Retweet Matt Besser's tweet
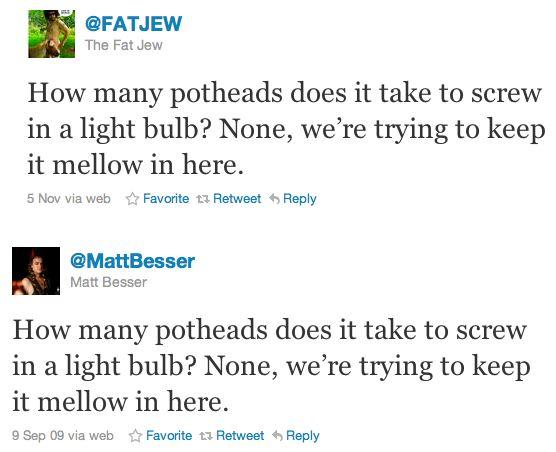556x452 pixels. pos(232,436)
